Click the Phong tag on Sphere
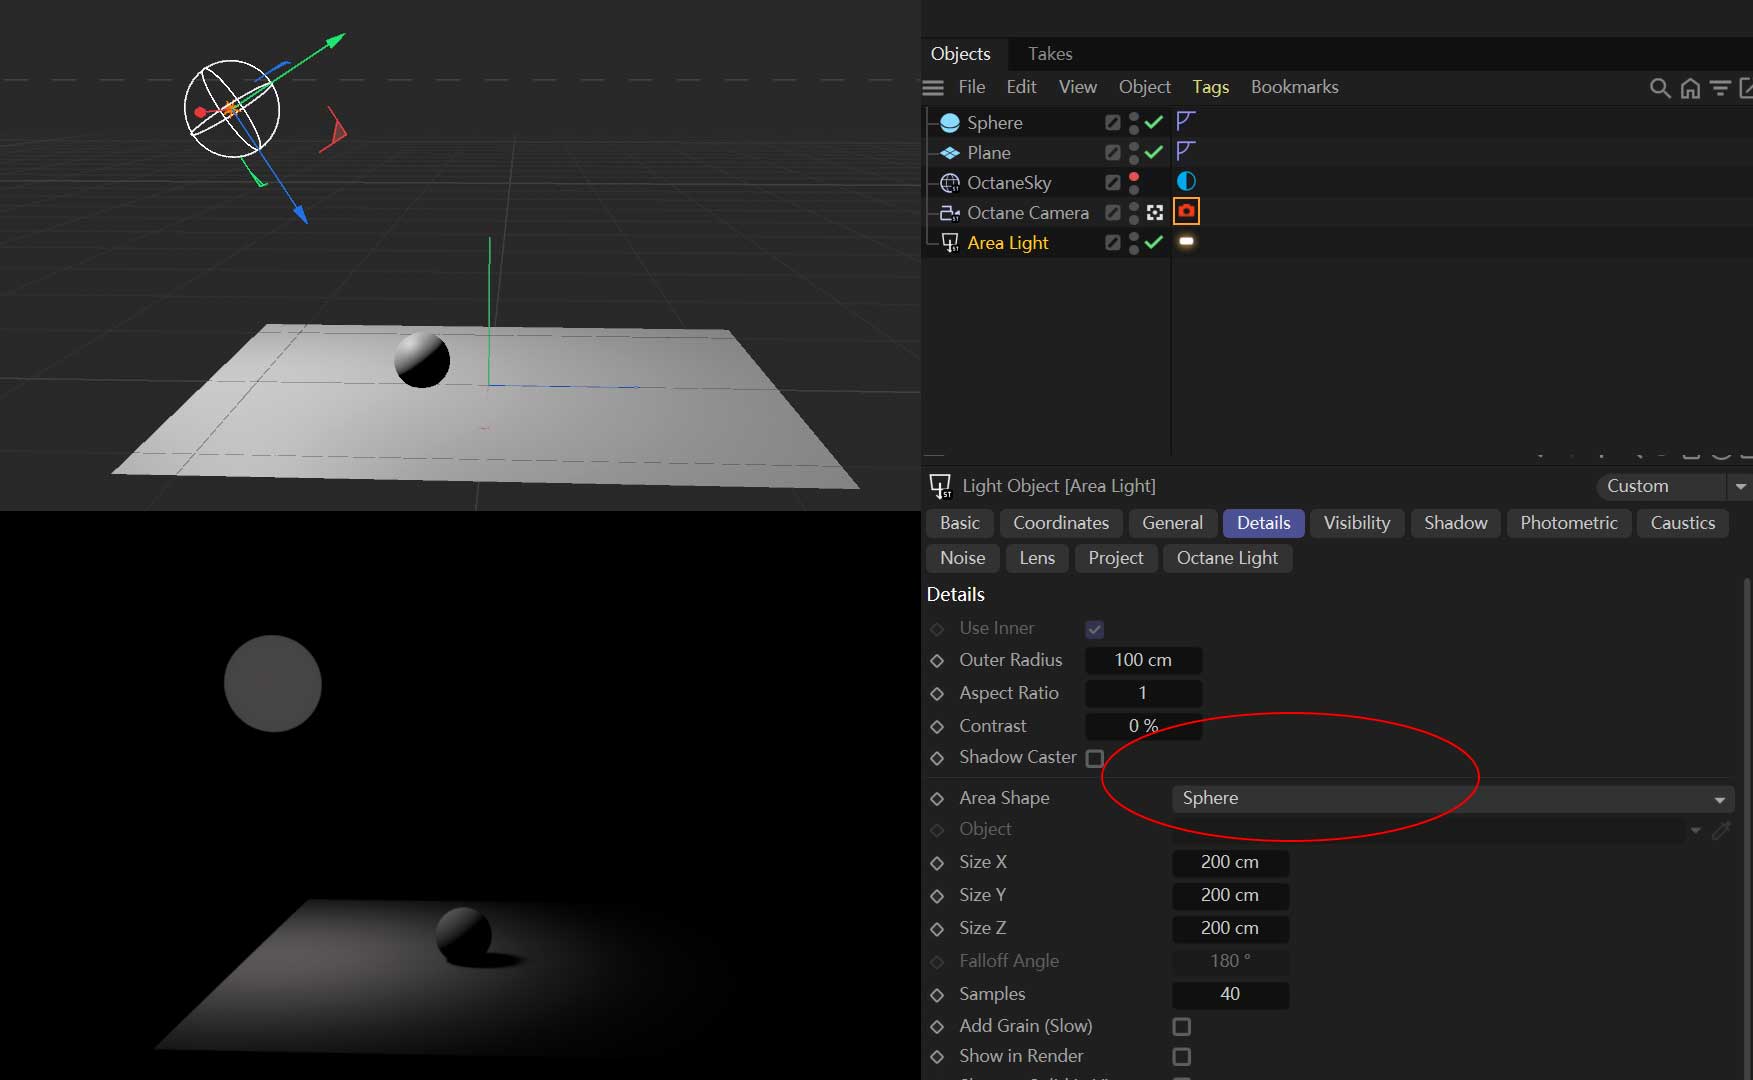Viewport: 1753px width, 1080px height. pyautogui.click(x=1186, y=121)
